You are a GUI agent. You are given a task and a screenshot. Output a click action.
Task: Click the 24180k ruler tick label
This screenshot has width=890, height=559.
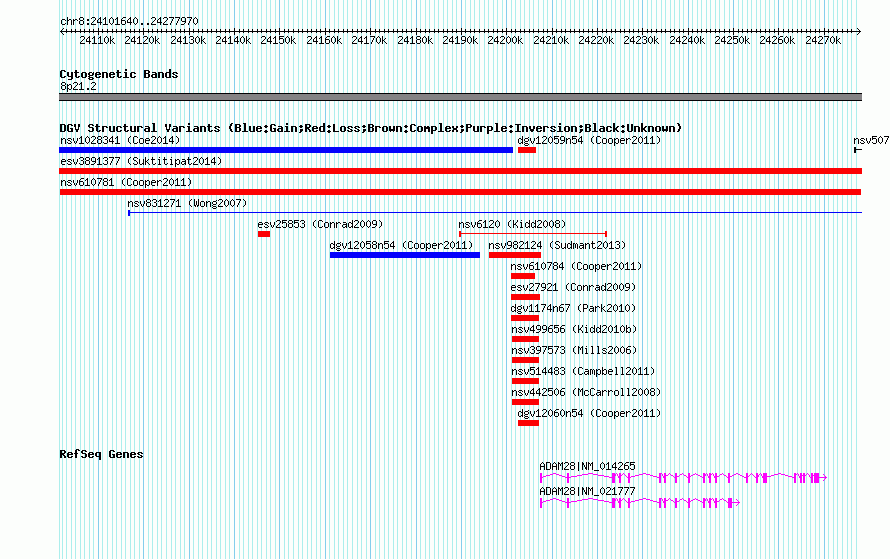(415, 40)
